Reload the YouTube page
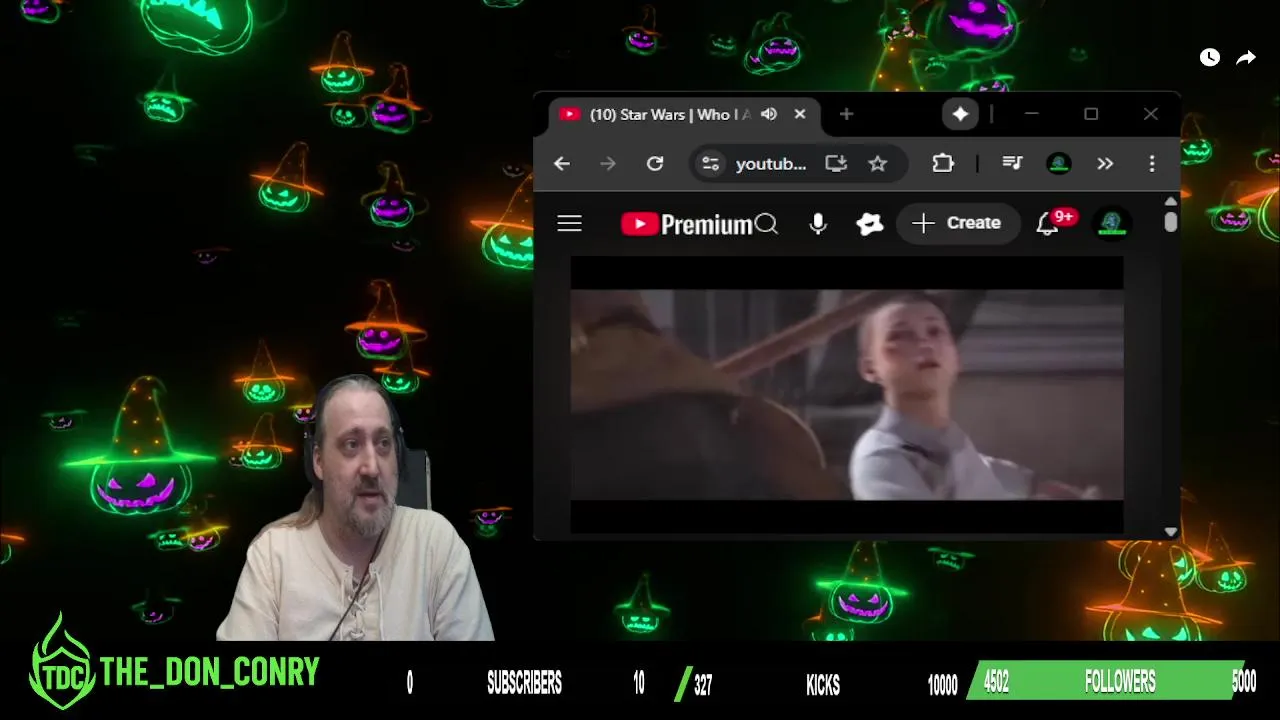This screenshot has height=720, width=1280. tap(655, 164)
